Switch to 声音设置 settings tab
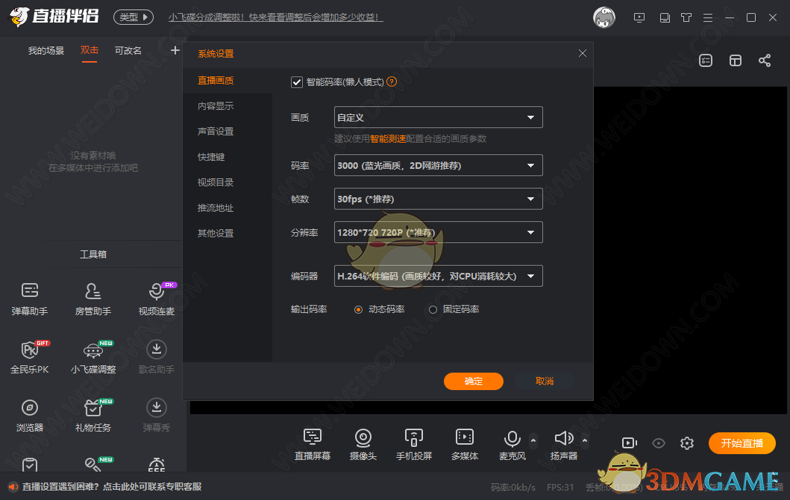The width and height of the screenshot is (790, 500). tap(216, 132)
